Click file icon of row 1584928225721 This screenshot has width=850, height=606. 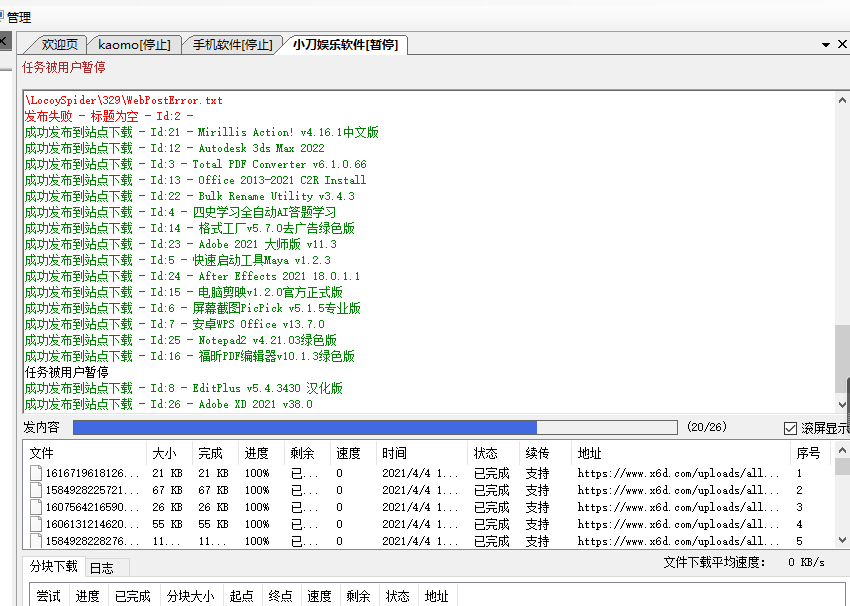[x=36, y=490]
